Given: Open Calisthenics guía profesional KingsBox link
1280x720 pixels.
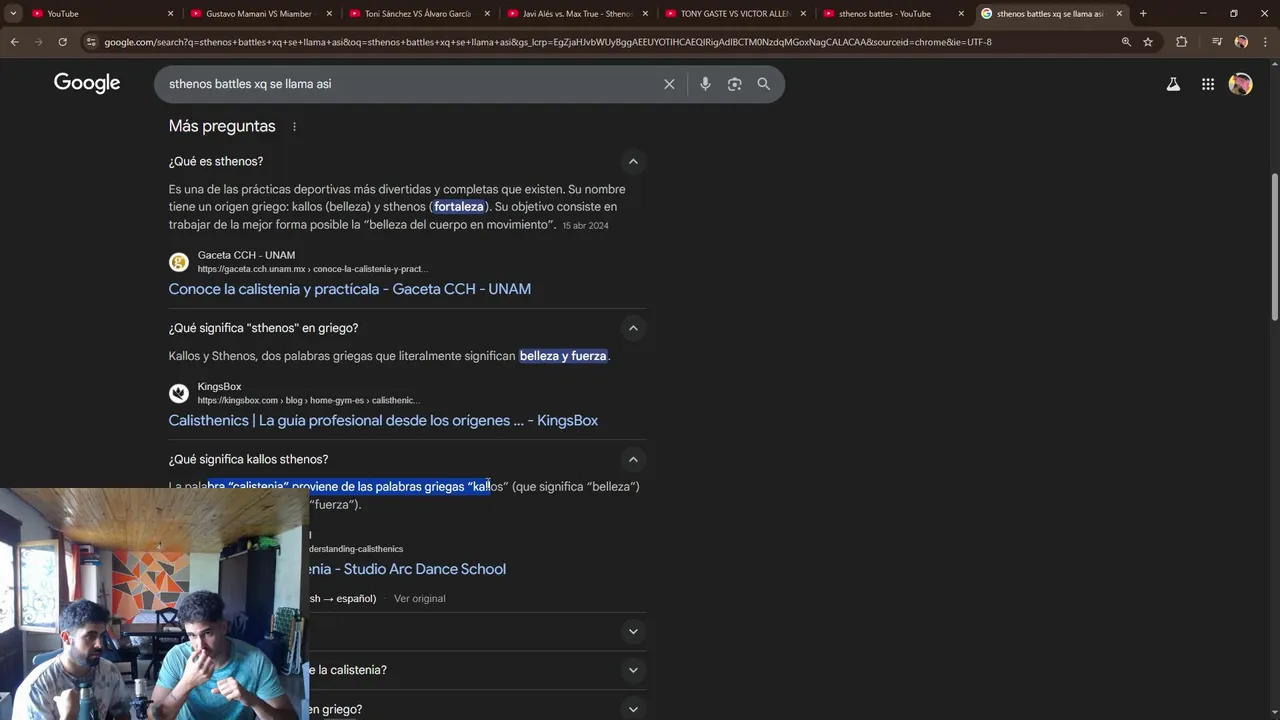Looking at the screenshot, I should pyautogui.click(x=383, y=420).
